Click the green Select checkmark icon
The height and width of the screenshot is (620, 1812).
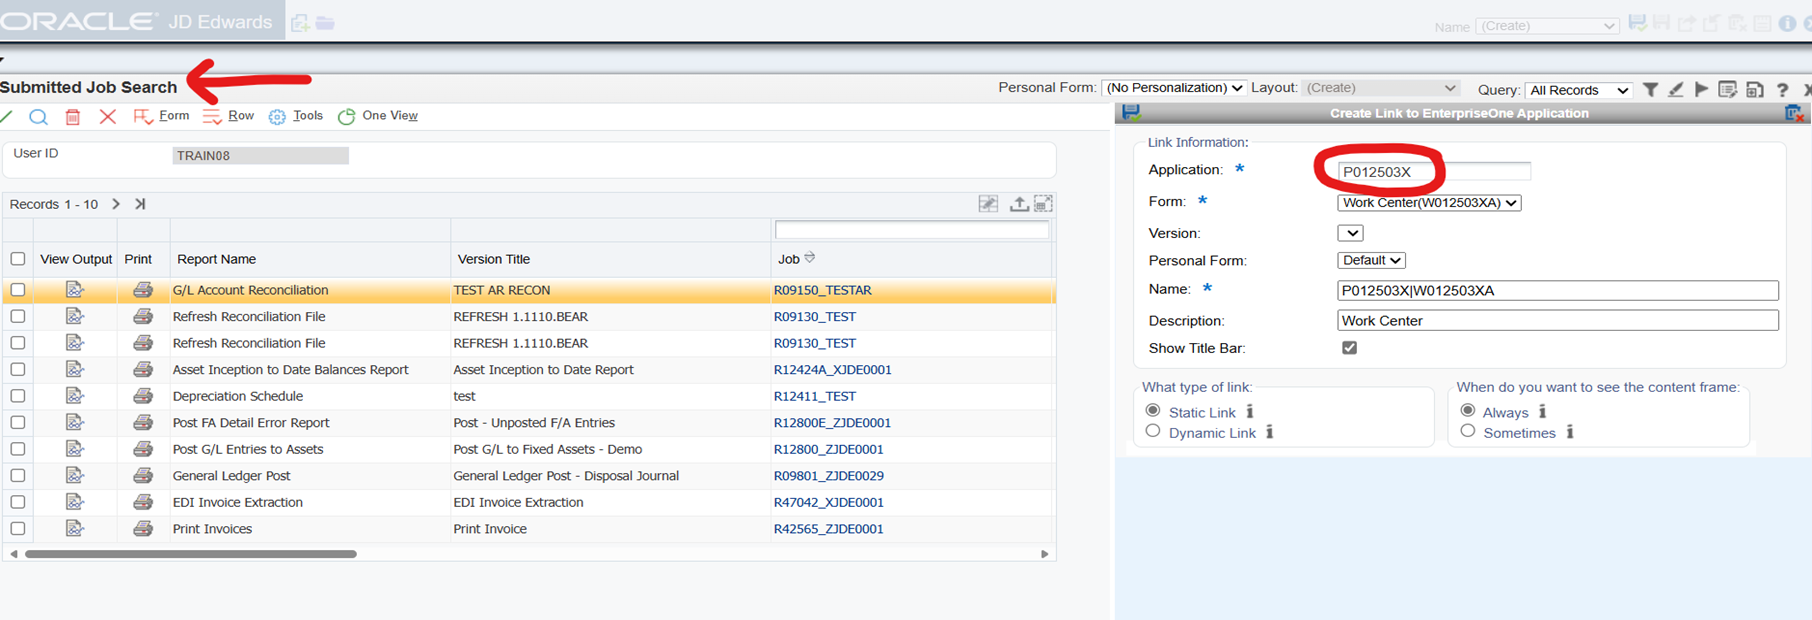pos(6,117)
